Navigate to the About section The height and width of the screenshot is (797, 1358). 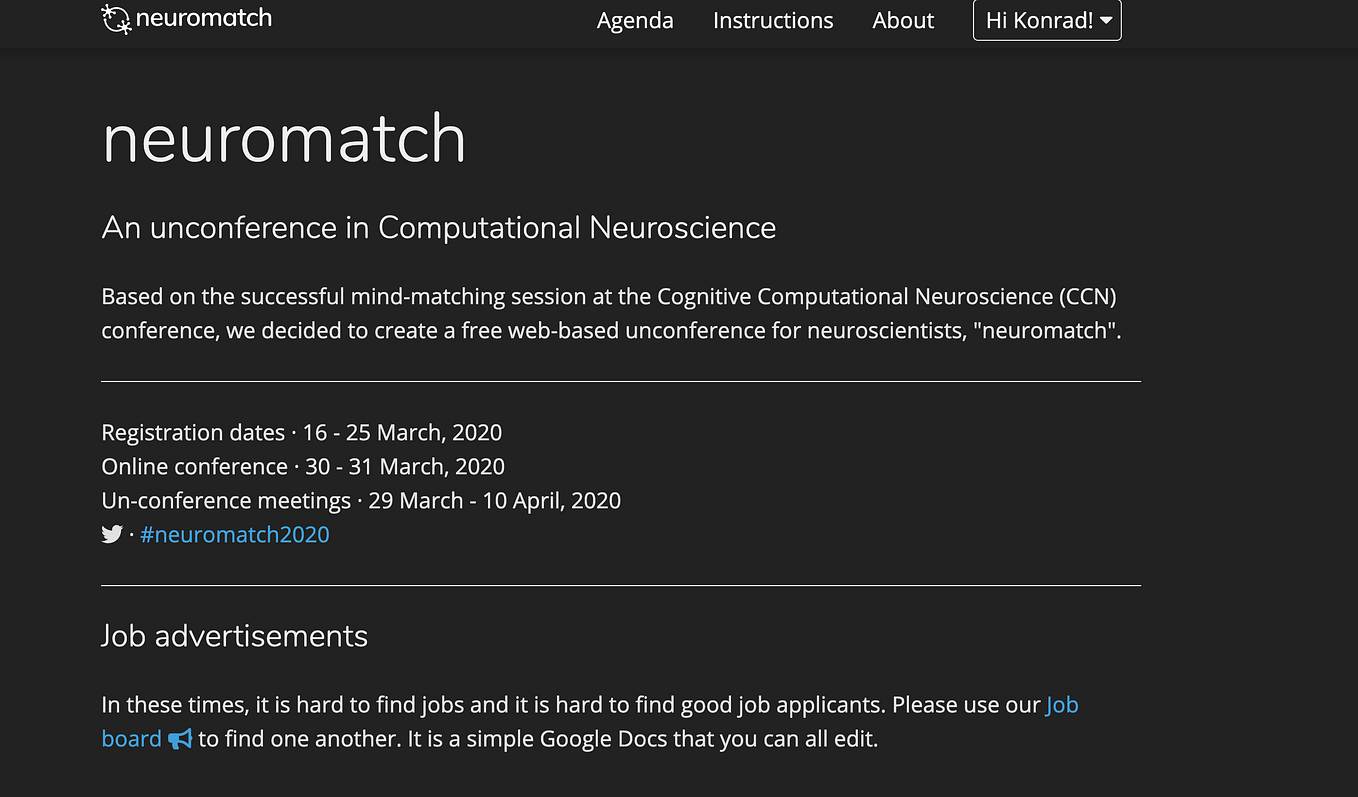tap(902, 20)
